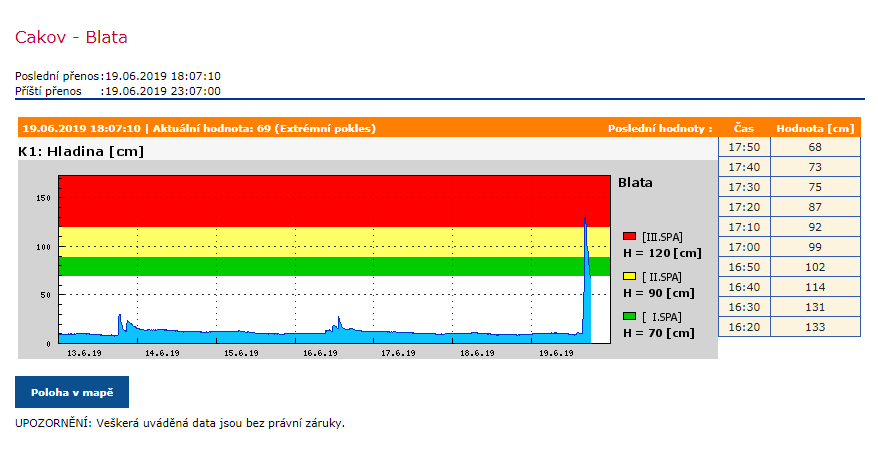The width and height of the screenshot is (878, 475).
Task: Select the 16:30 time cell
Action: [x=744, y=307]
